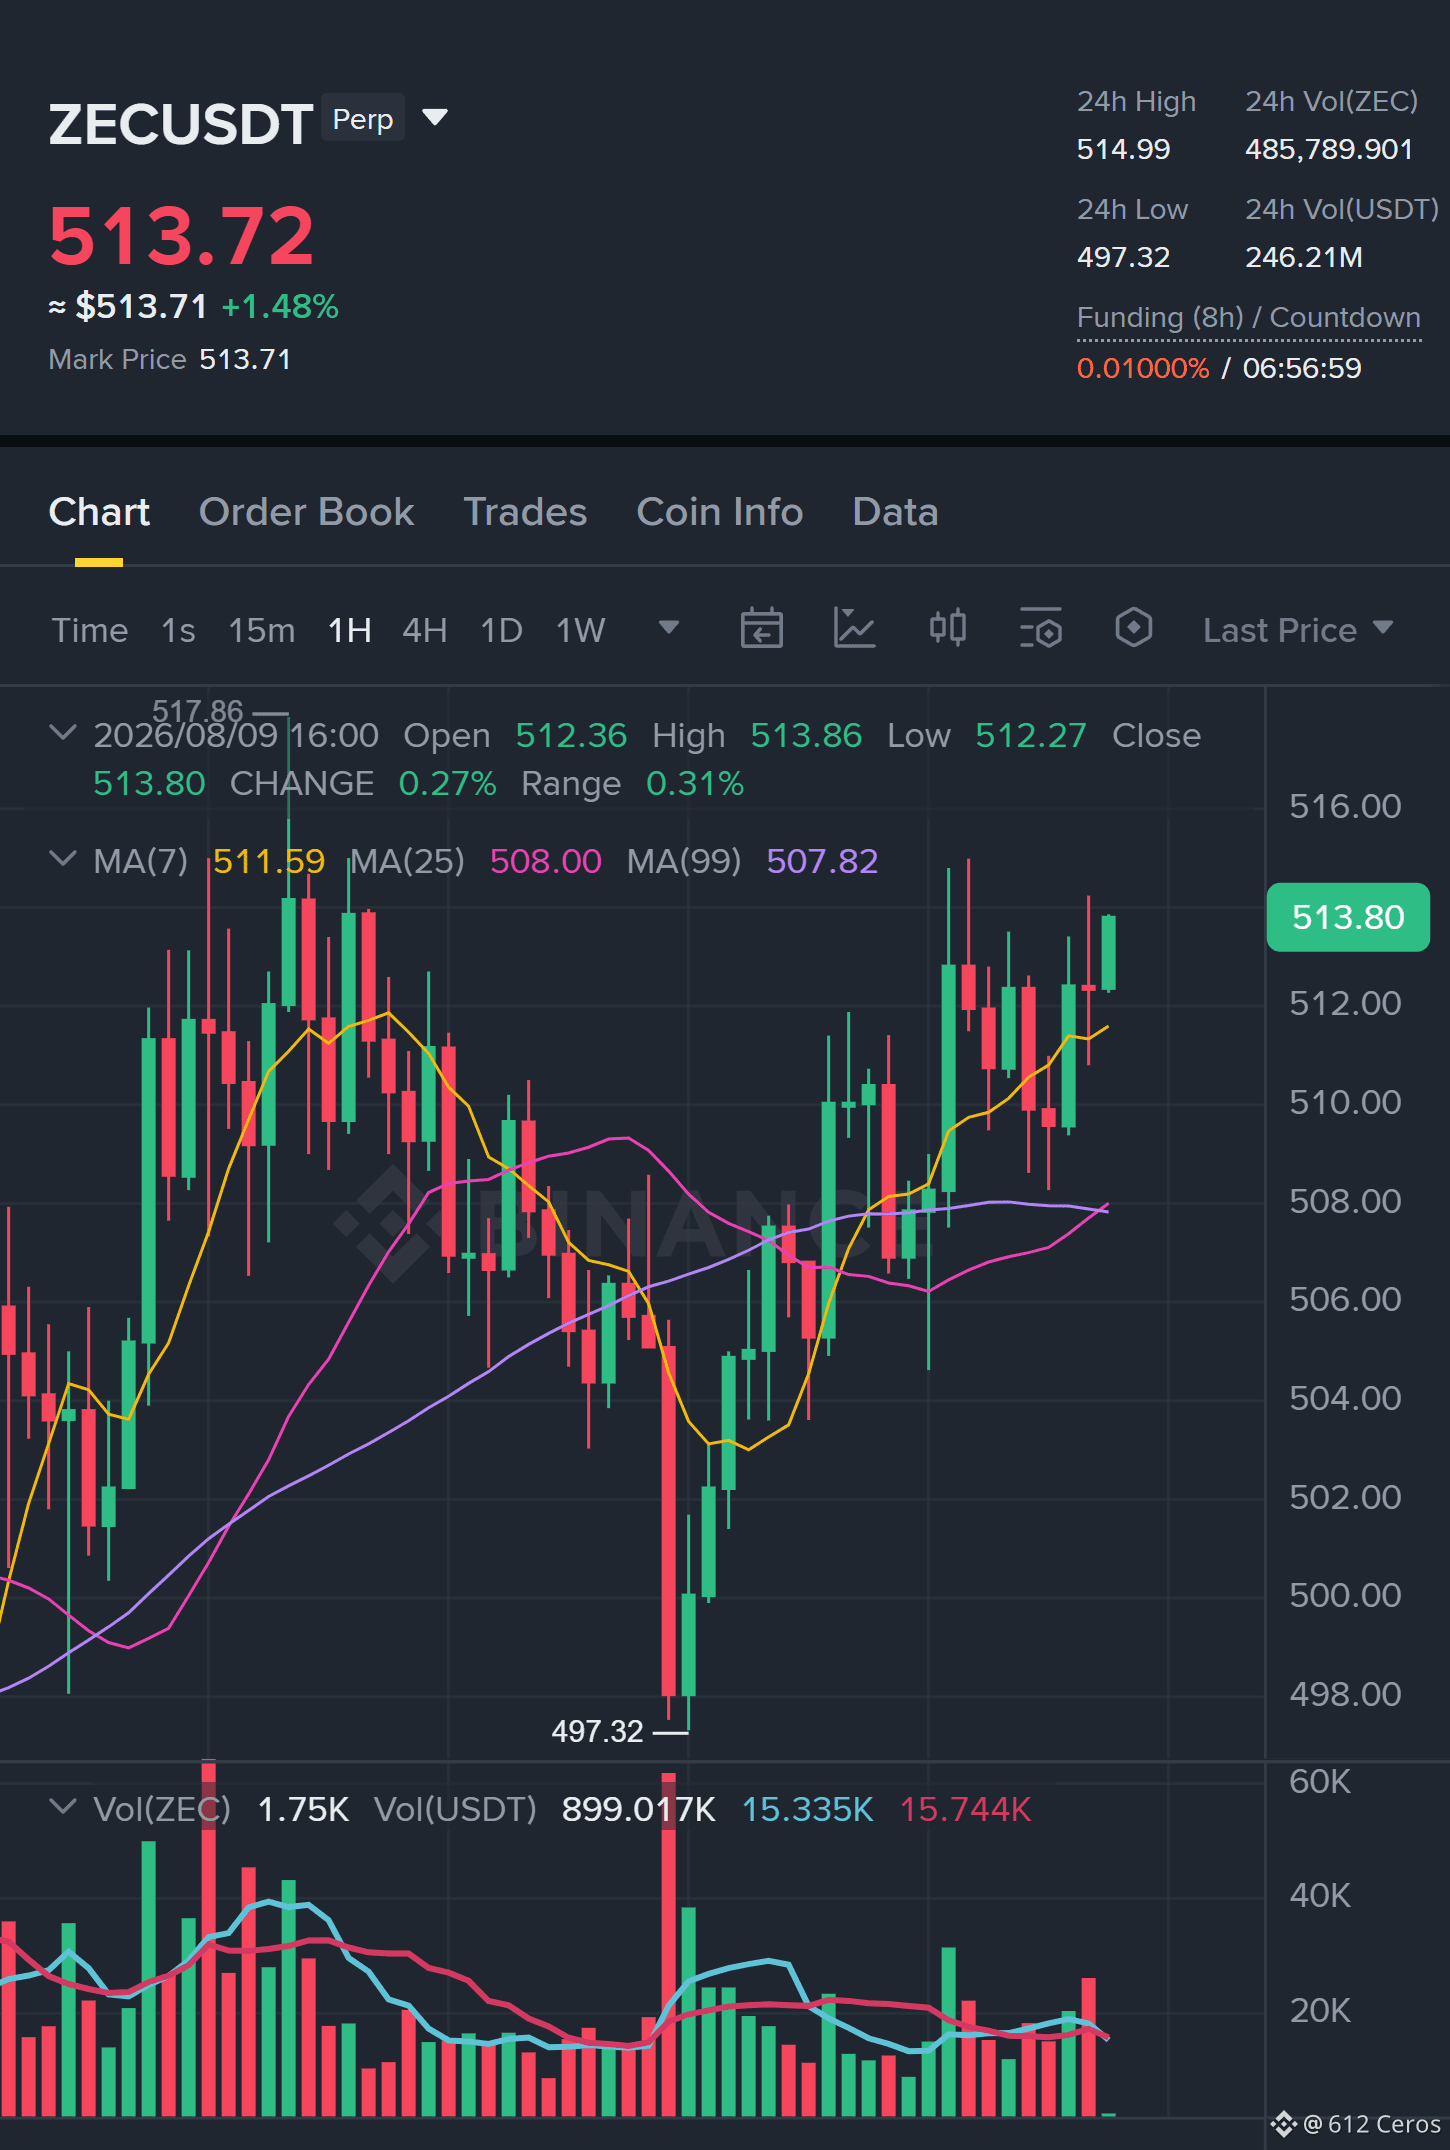Viewport: 1450px width, 2150px height.
Task: Click the +1.48% change value
Action: (x=280, y=306)
